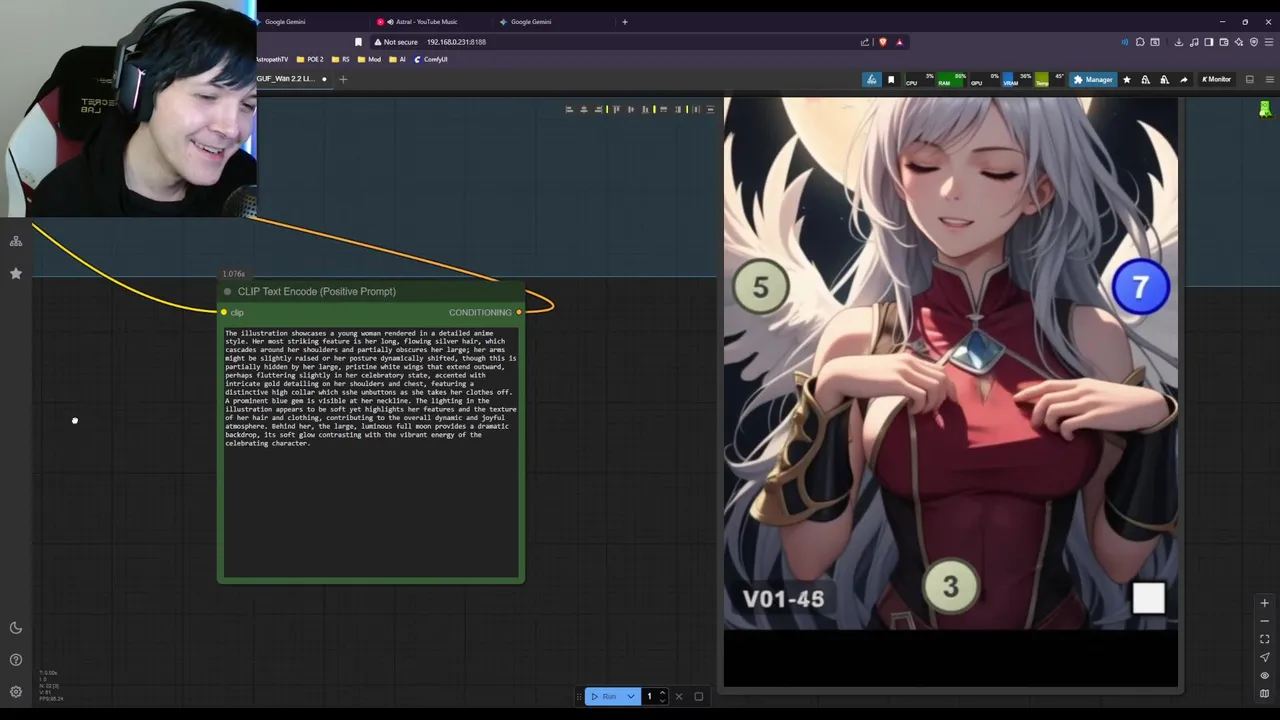This screenshot has height=720, width=1280.
Task: Toggle the minimap icon
Action: pos(1264,693)
